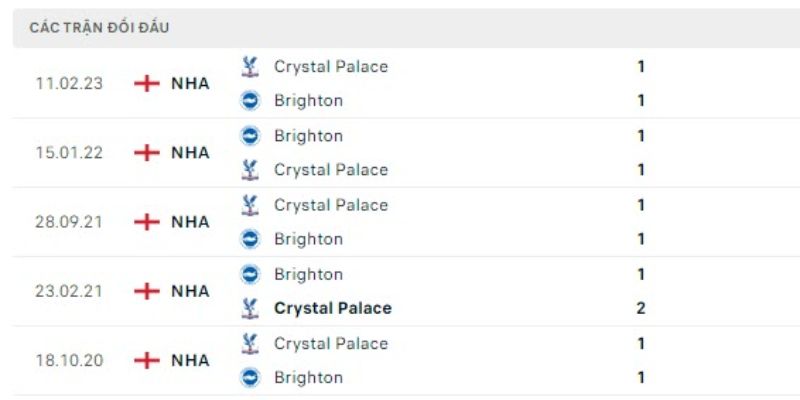The height and width of the screenshot is (400, 800).
Task: Click Crystal Palace crest in 28.09.21 match
Action: point(250,205)
